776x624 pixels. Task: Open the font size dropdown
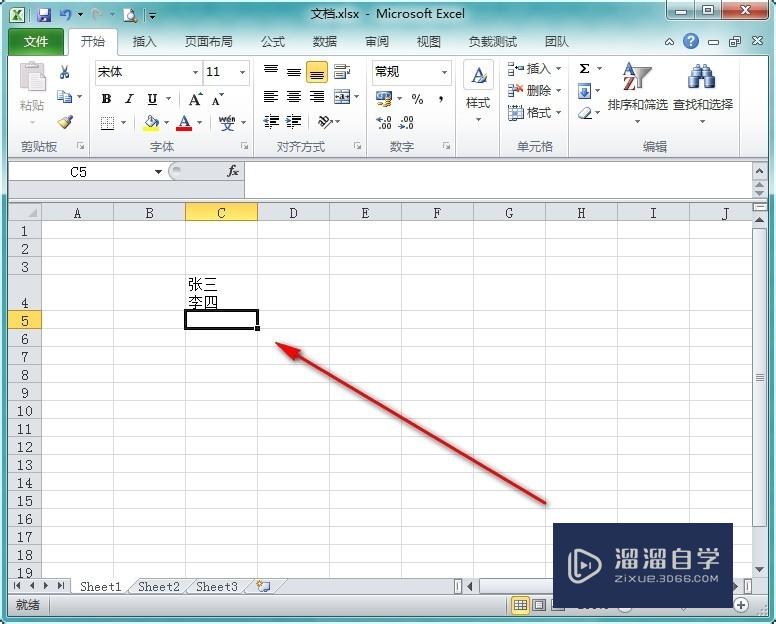click(242, 72)
